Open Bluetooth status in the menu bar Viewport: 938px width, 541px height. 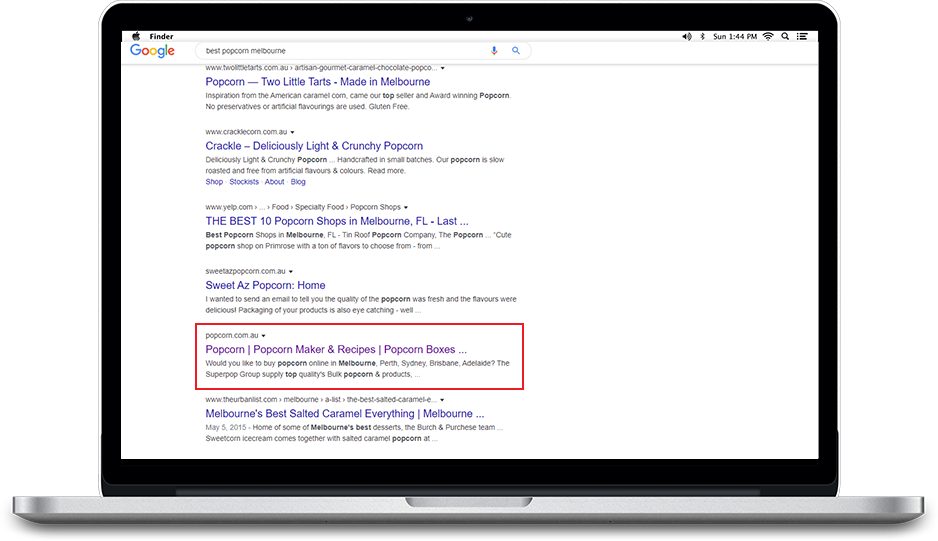click(703, 36)
